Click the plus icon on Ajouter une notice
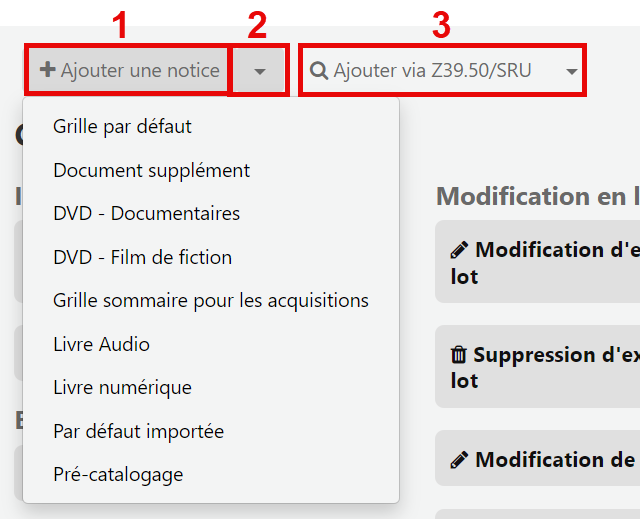The image size is (640, 519). point(48,69)
